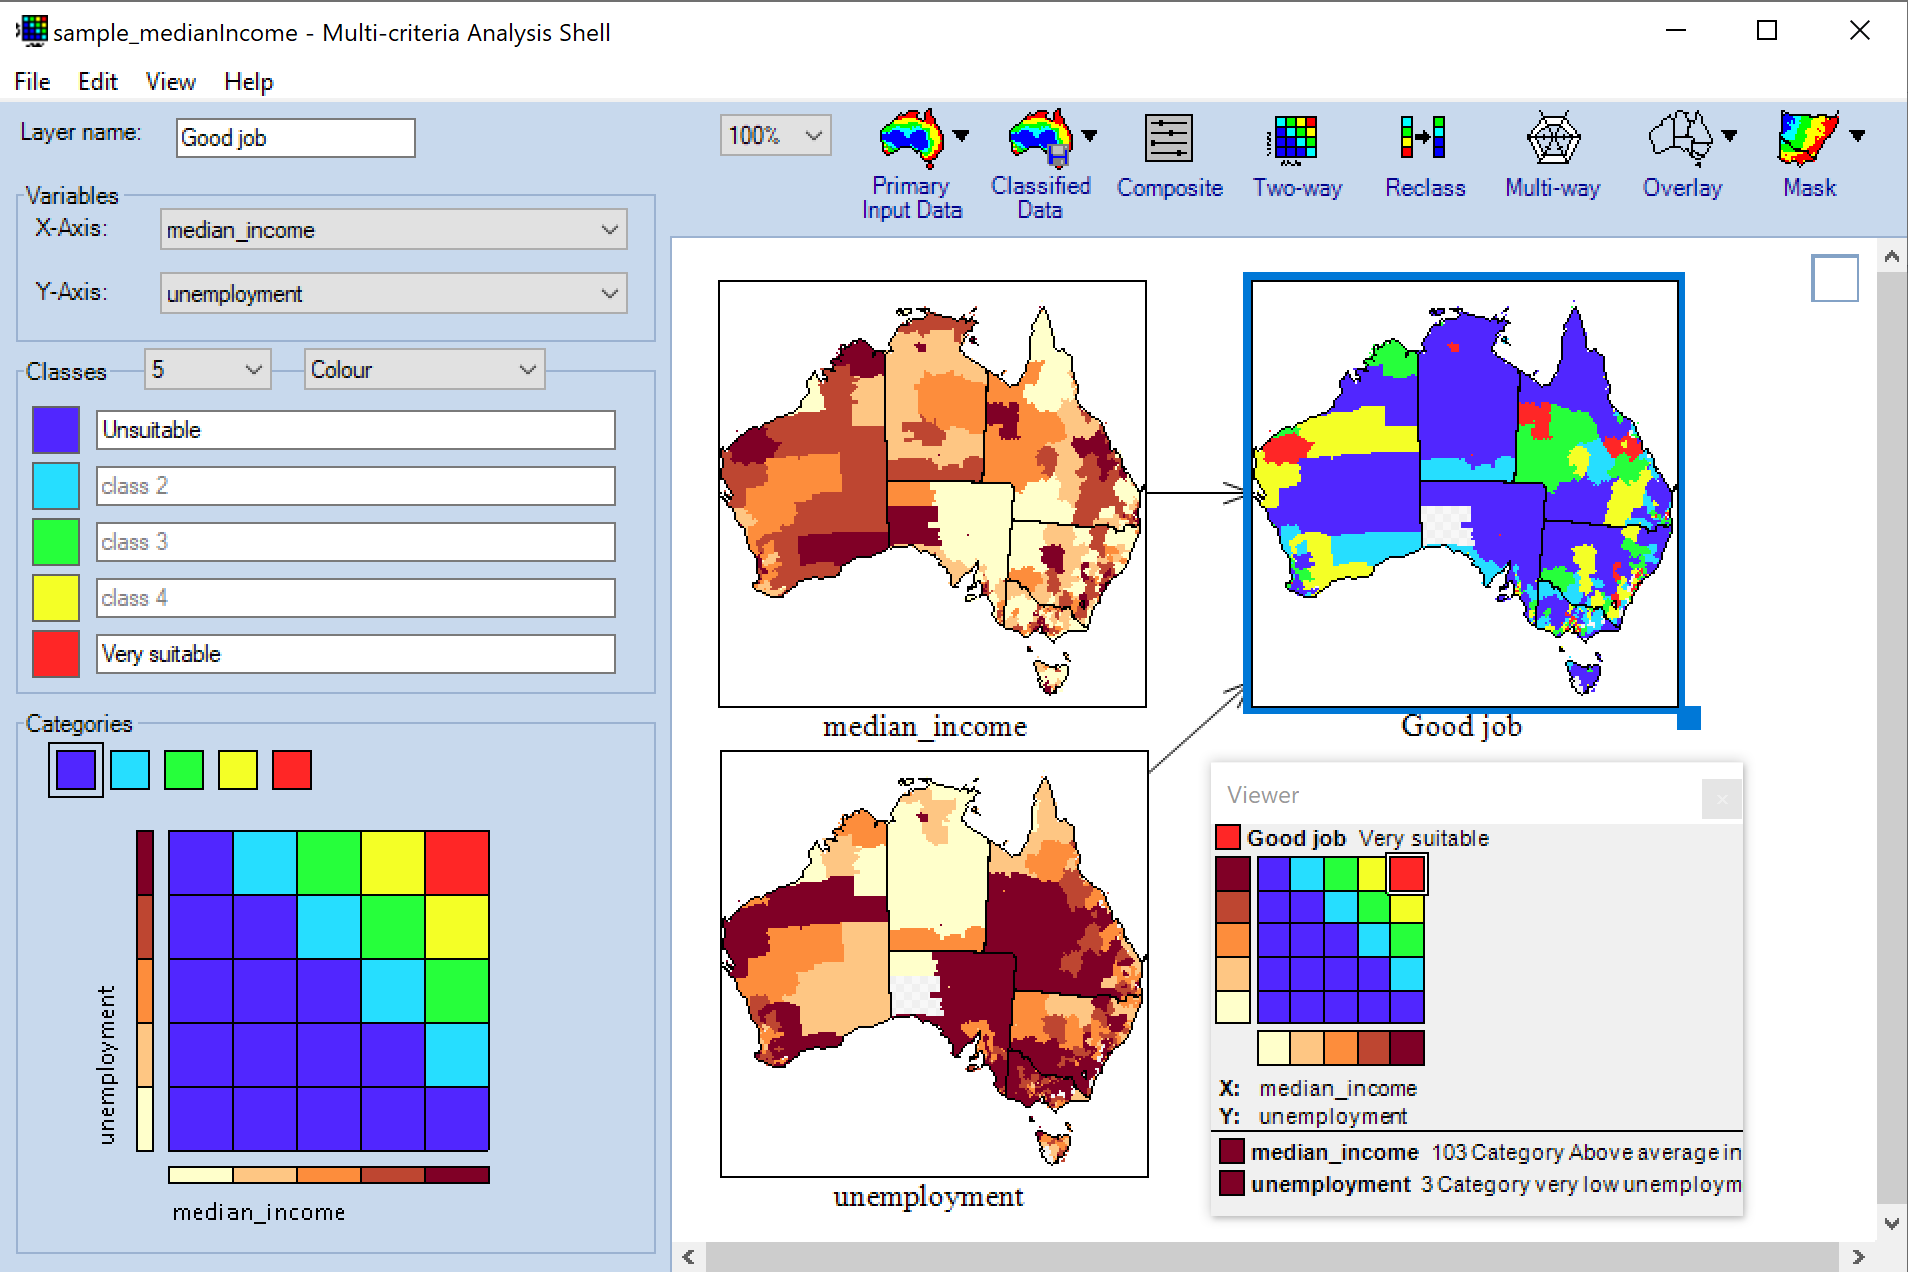Open the zoom level 100% dropdown
The width and height of the screenshot is (1908, 1272).
tap(775, 135)
